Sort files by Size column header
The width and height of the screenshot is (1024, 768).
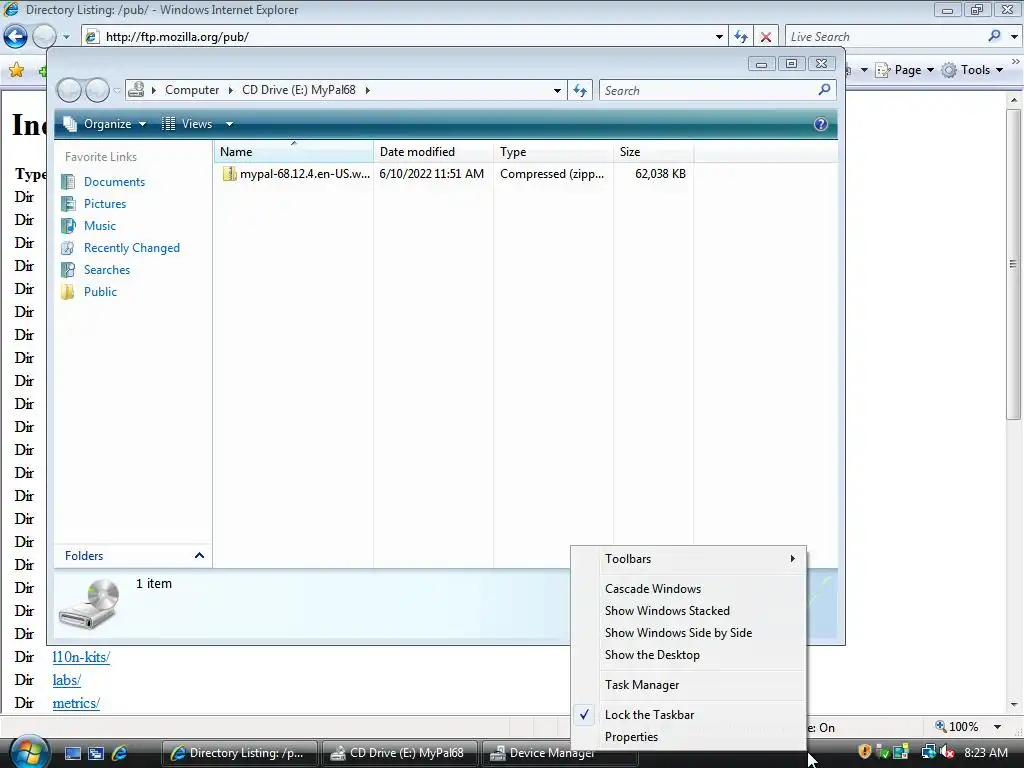(x=654, y=152)
